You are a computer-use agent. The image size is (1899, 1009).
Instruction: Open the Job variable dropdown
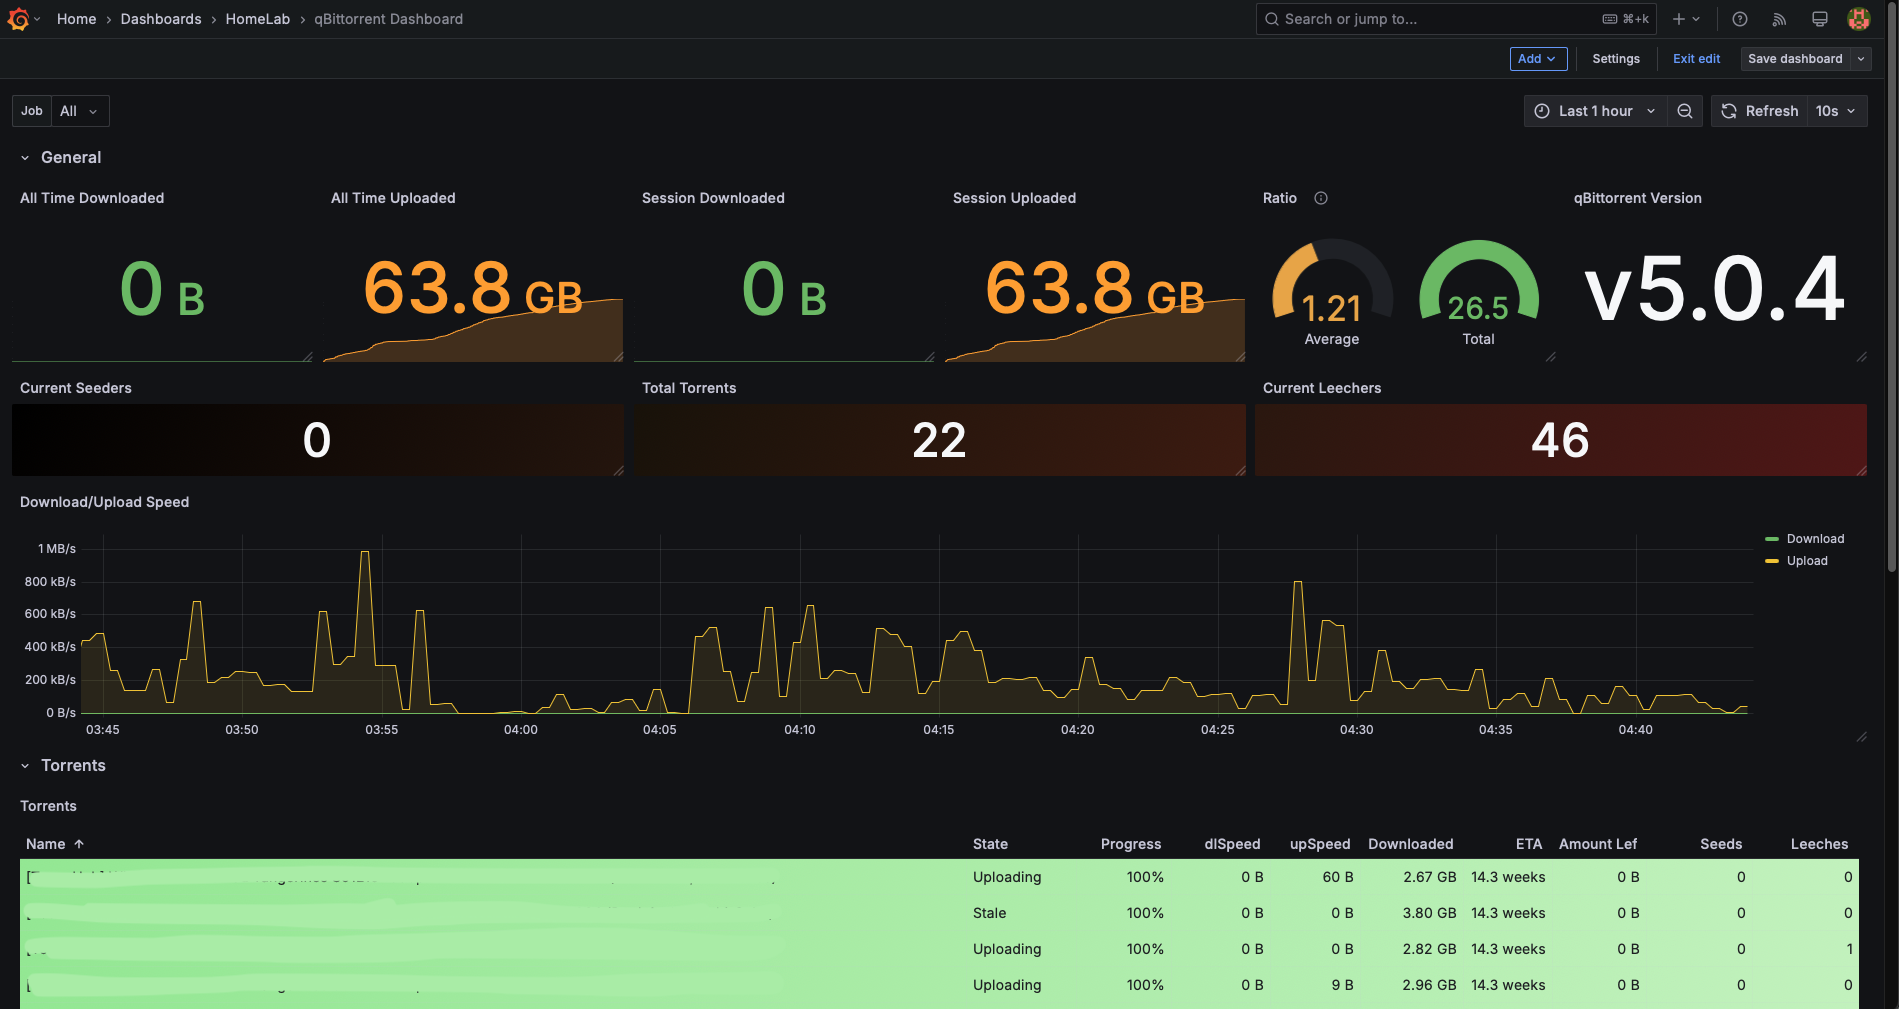(79, 111)
